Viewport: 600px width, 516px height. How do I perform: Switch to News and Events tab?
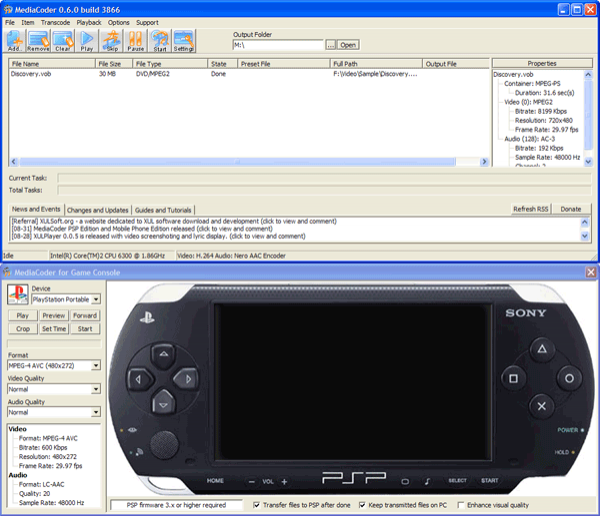coord(36,209)
